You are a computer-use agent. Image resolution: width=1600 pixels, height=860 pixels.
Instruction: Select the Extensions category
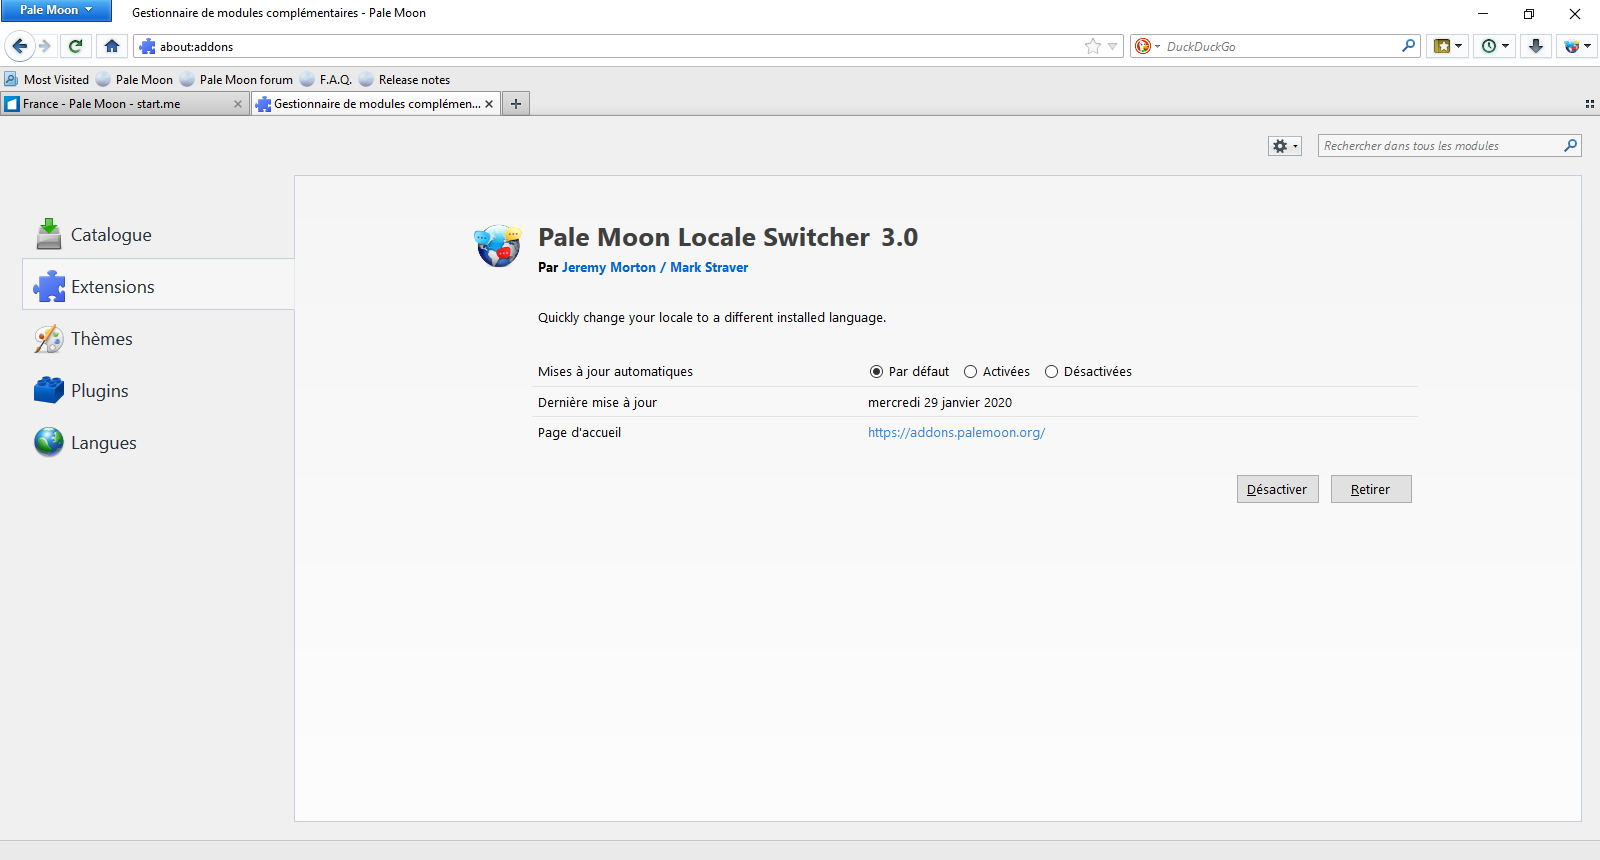(158, 286)
